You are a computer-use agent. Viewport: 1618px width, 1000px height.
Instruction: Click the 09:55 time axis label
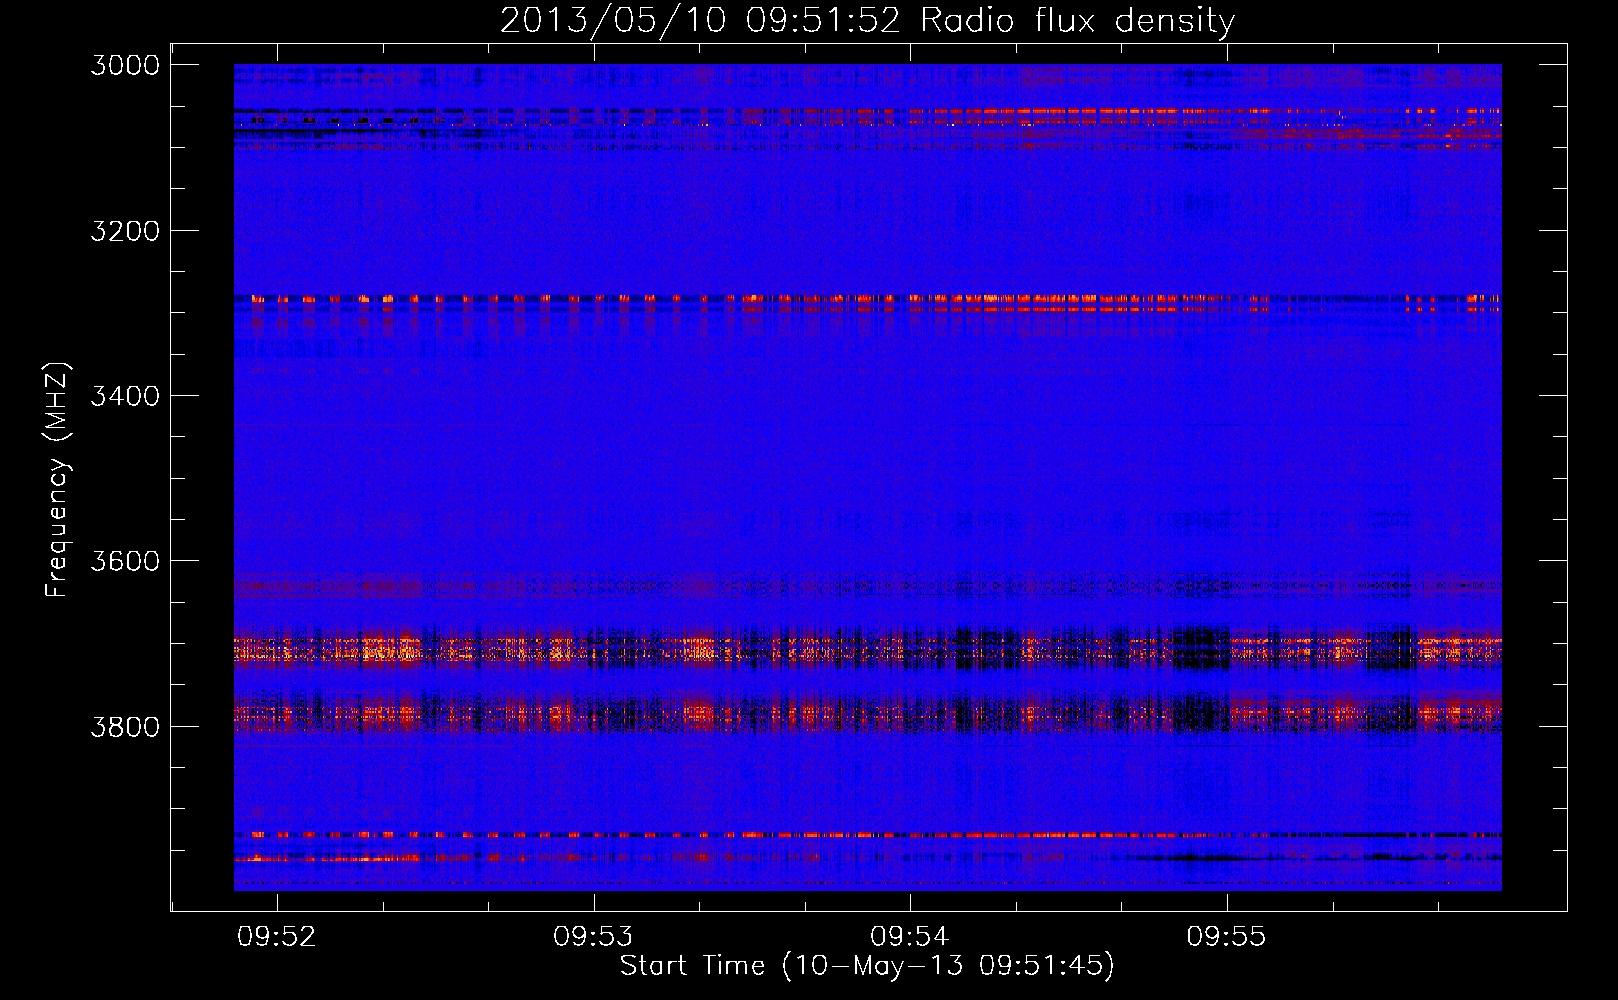1227,936
